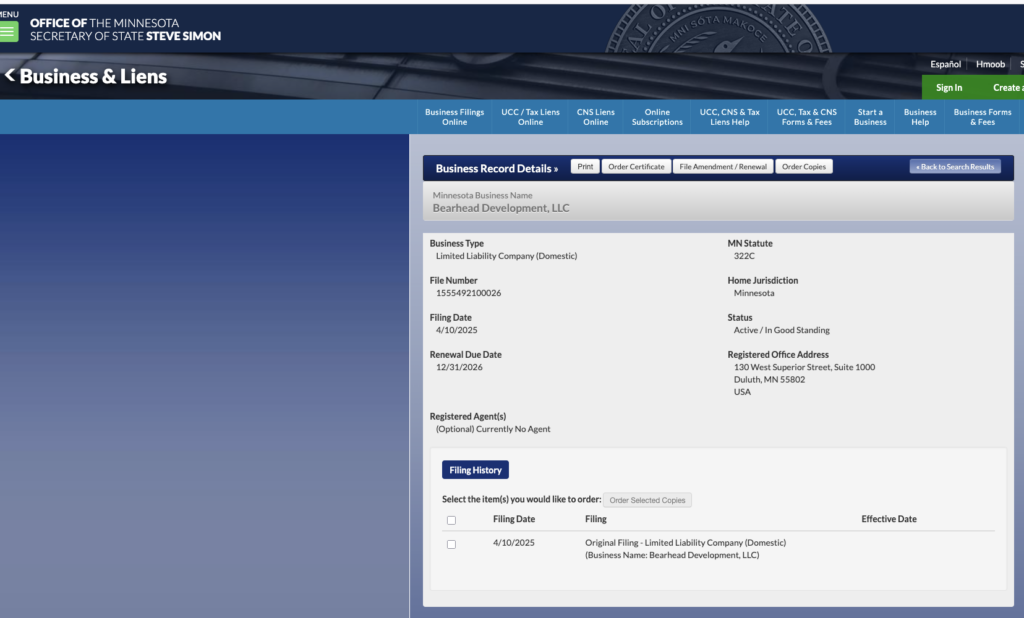Open UCC / Tax Liens Online menu

tap(530, 117)
